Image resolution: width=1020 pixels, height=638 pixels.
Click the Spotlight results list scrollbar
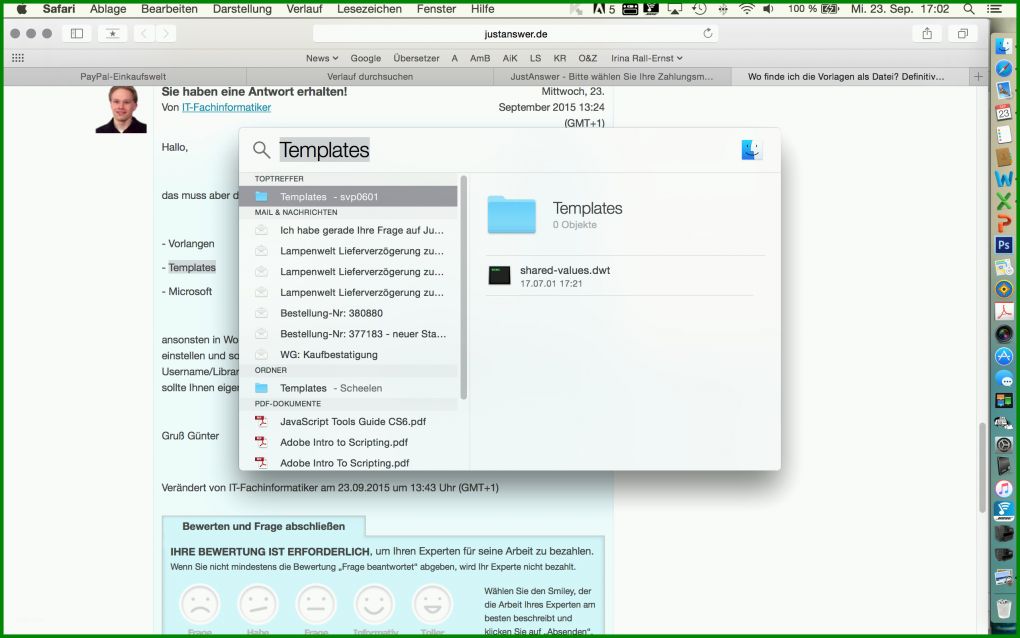click(x=463, y=287)
